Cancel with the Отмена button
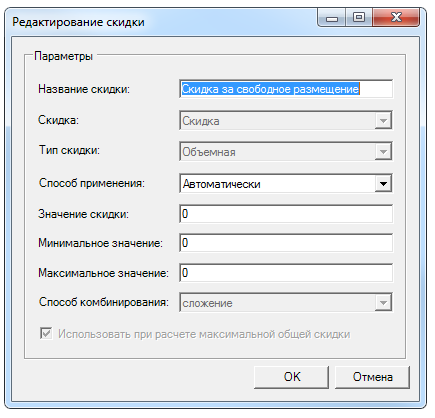This screenshot has height=418, width=435. coord(372,377)
